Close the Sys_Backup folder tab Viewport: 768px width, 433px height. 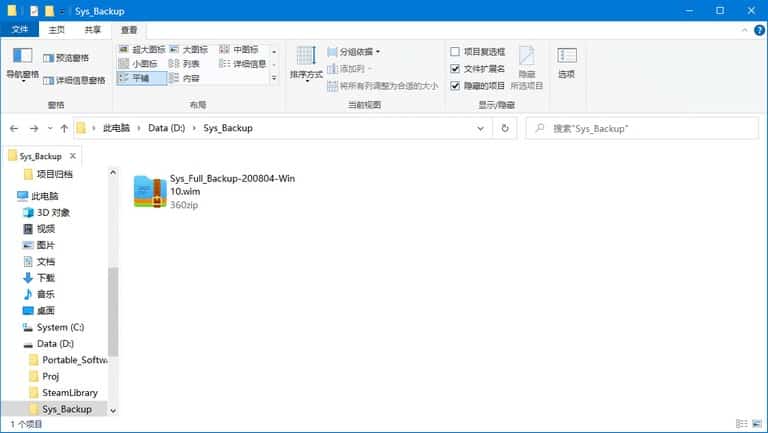pos(72,156)
